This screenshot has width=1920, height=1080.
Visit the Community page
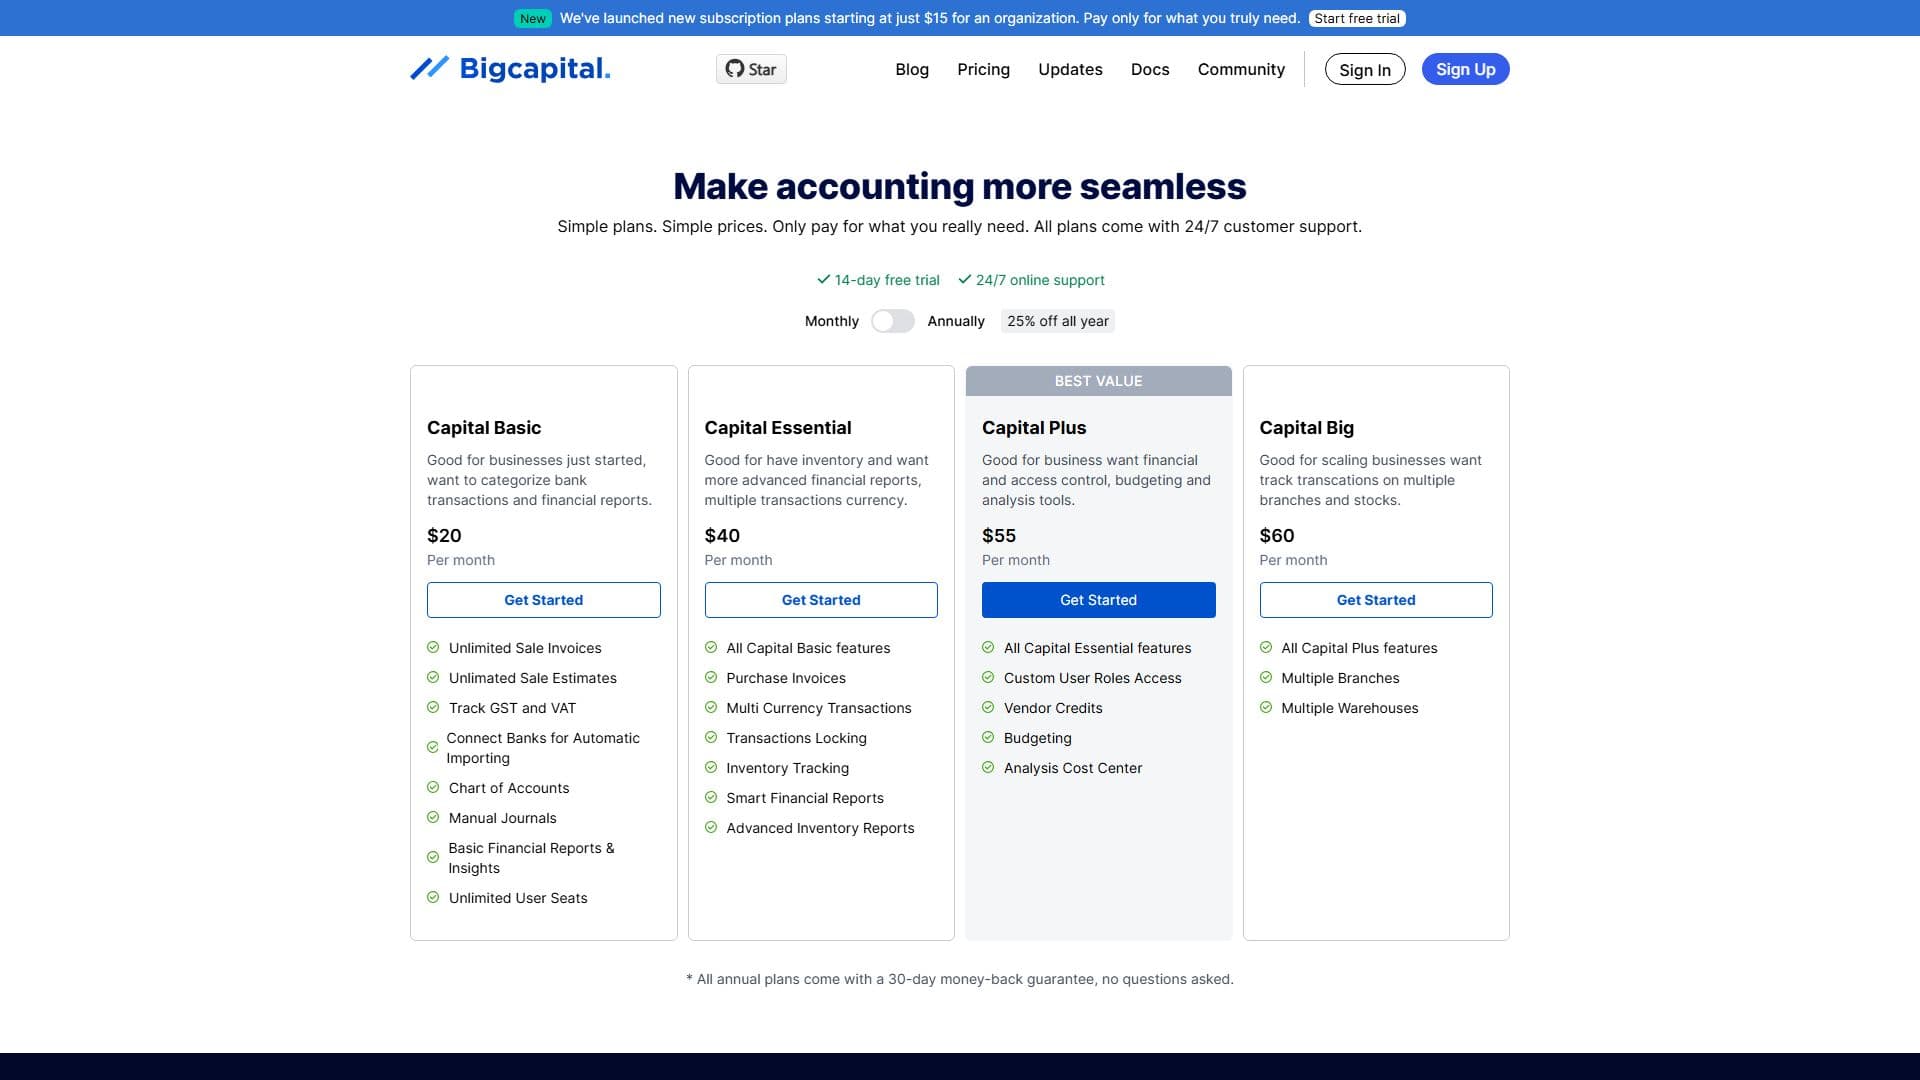coord(1241,69)
